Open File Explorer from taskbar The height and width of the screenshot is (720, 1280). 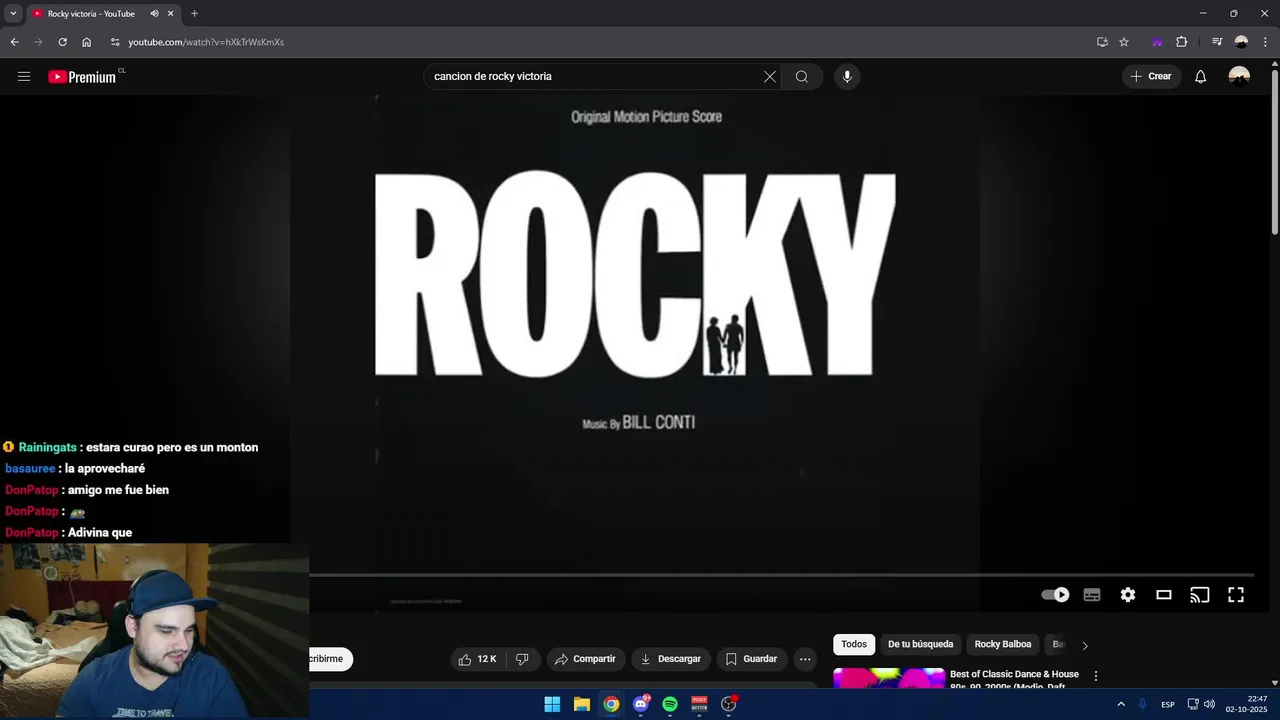(582, 704)
